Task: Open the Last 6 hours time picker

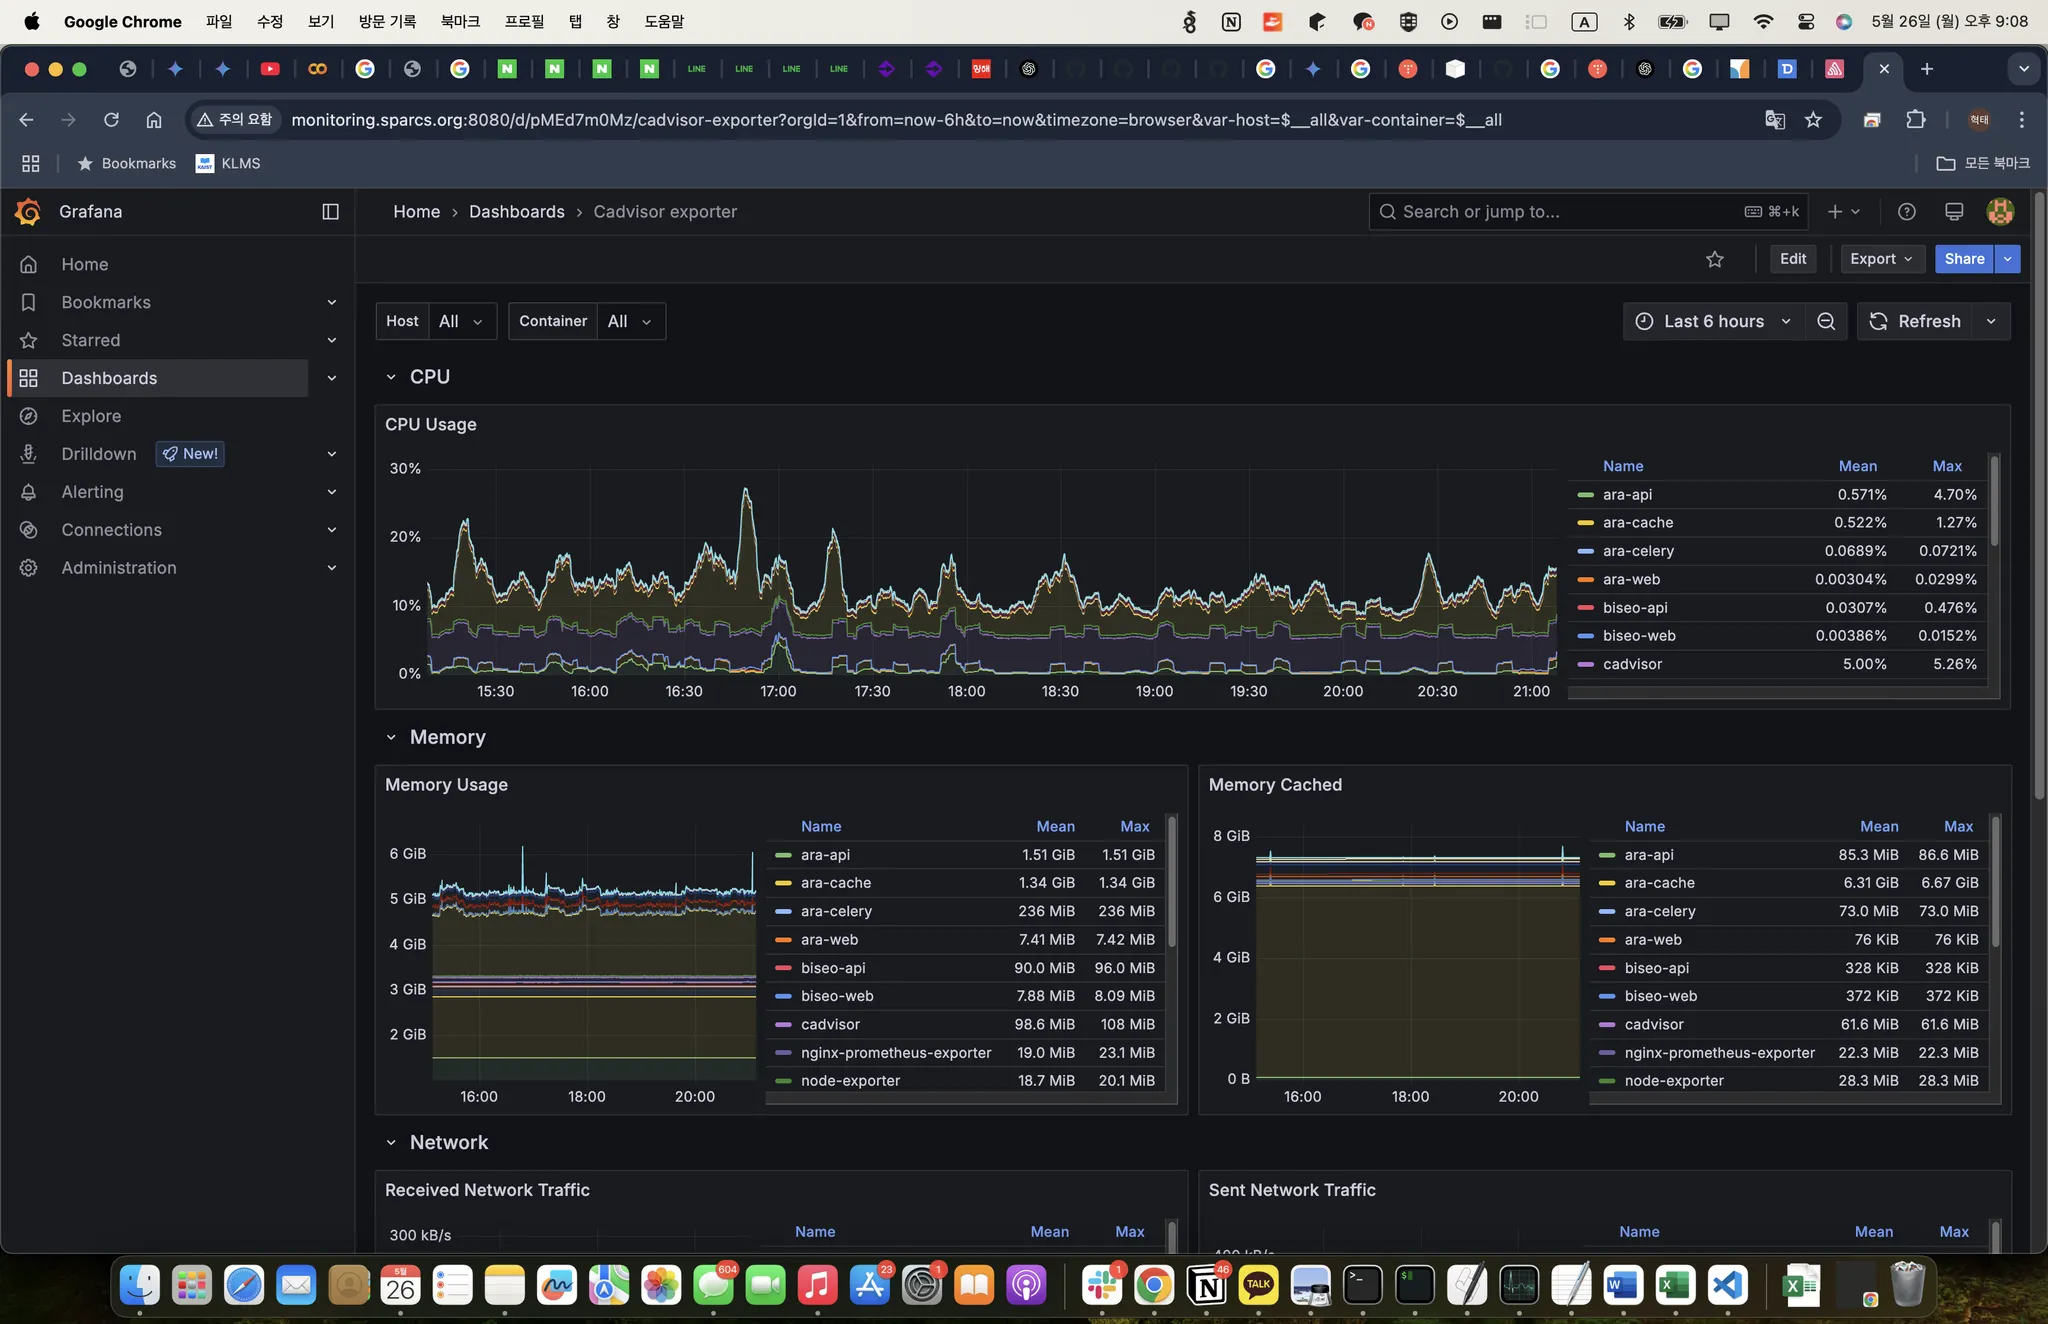Action: click(1712, 321)
